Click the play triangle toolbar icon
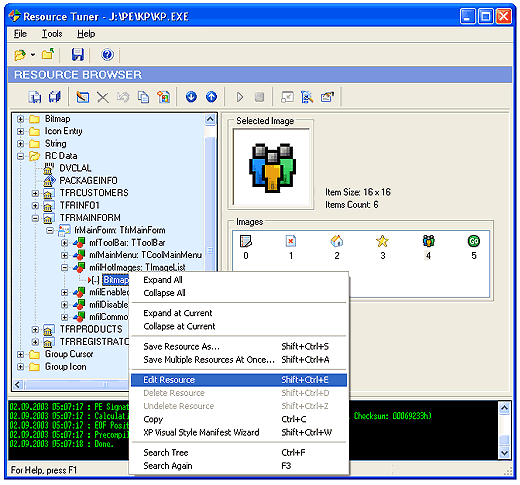520x485 pixels. tap(240, 97)
